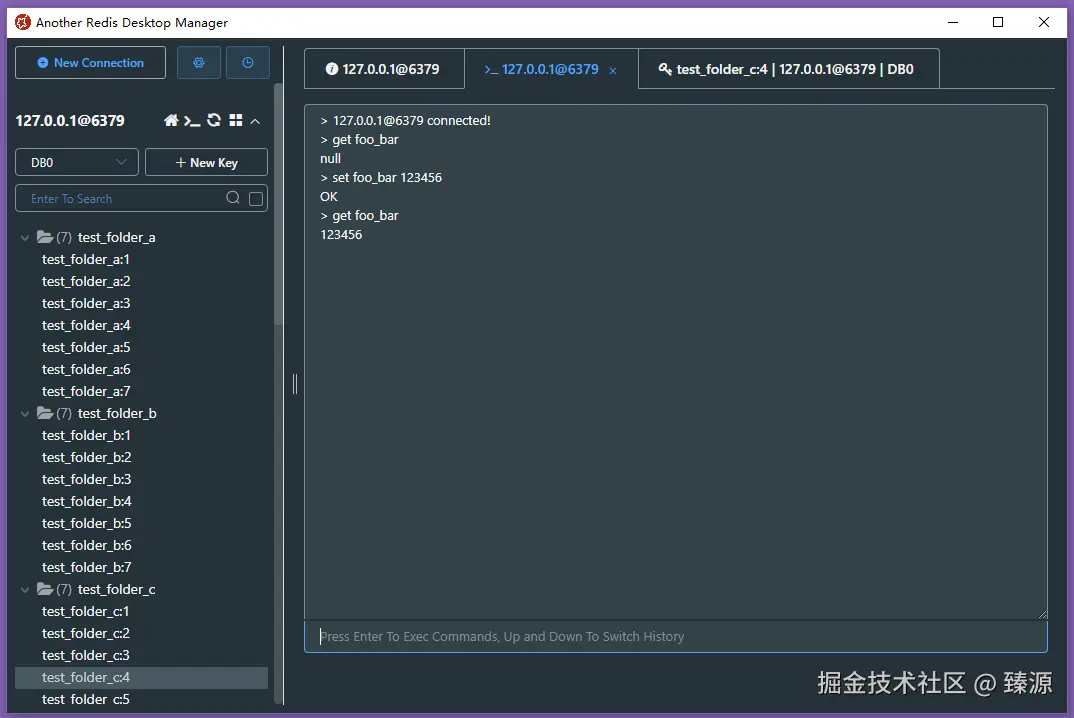Open the connection grid menu icon
The width and height of the screenshot is (1074, 718).
(x=236, y=121)
